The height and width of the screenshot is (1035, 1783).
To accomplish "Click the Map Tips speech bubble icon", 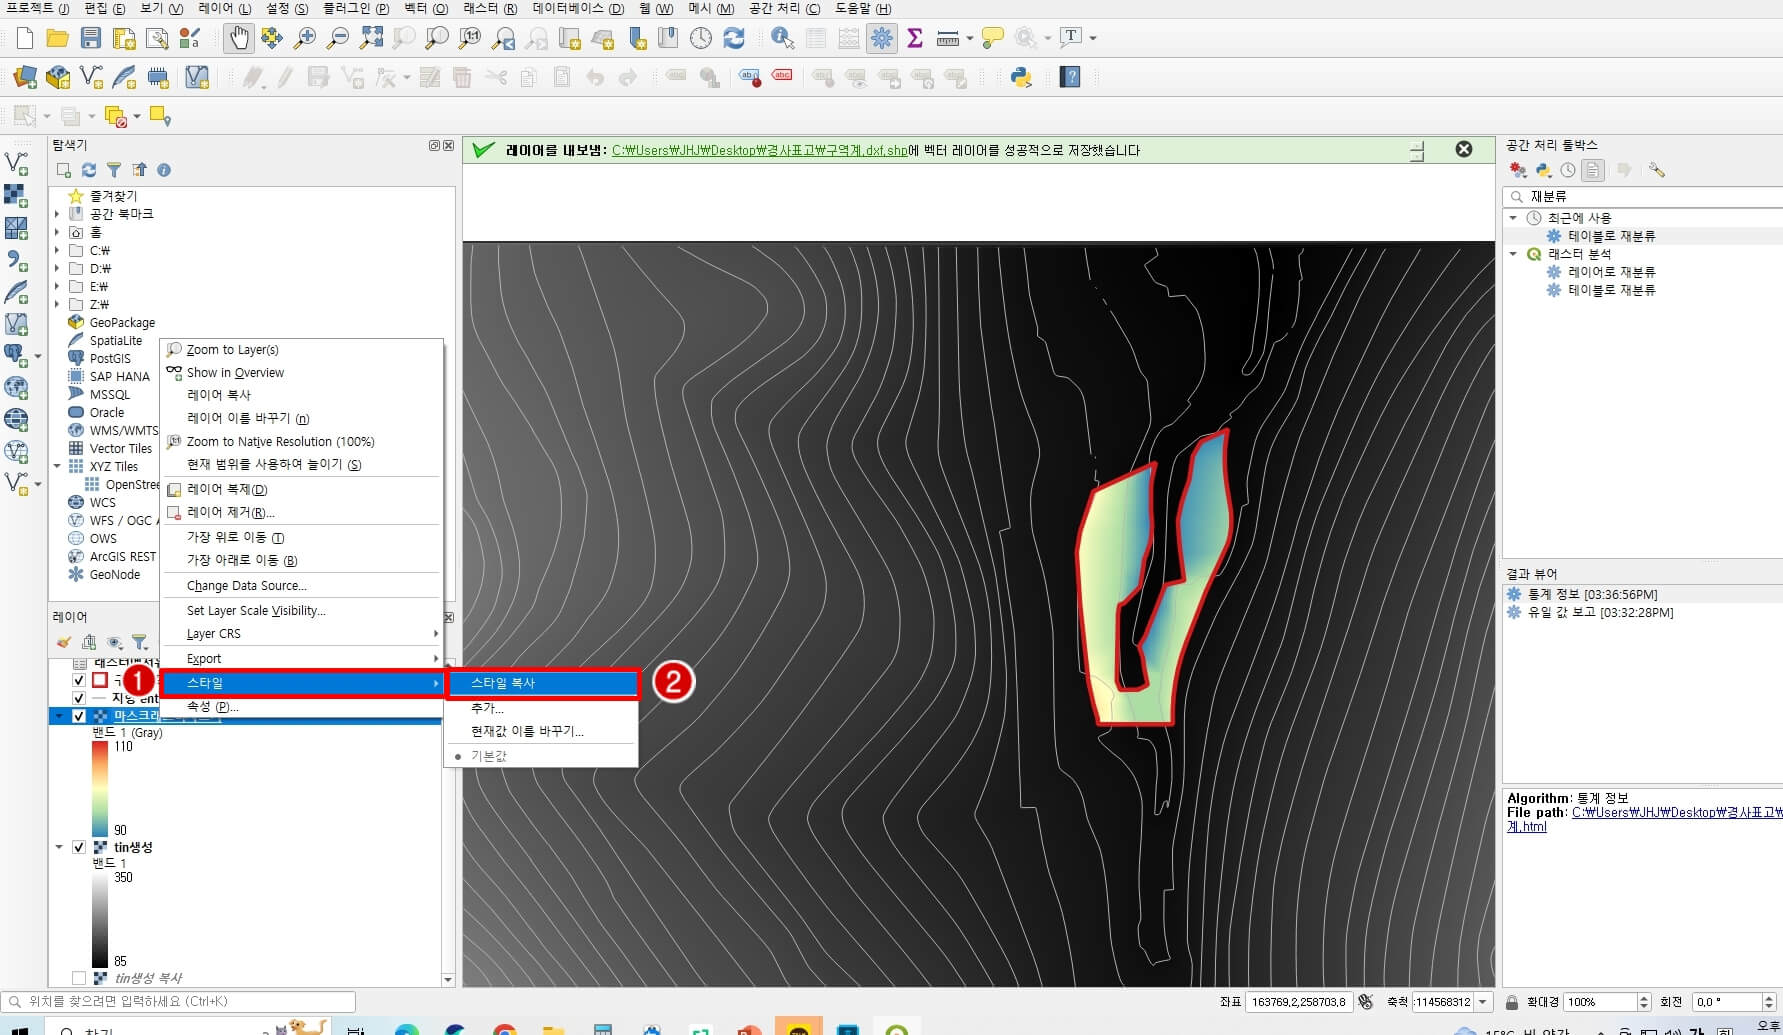I will (992, 38).
